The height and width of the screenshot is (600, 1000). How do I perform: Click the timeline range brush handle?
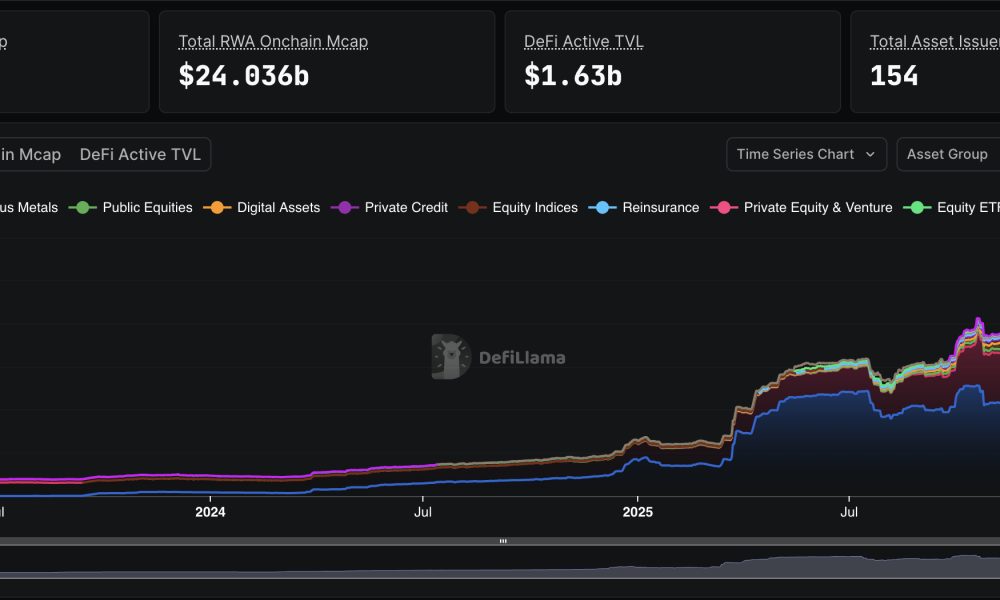pos(503,540)
